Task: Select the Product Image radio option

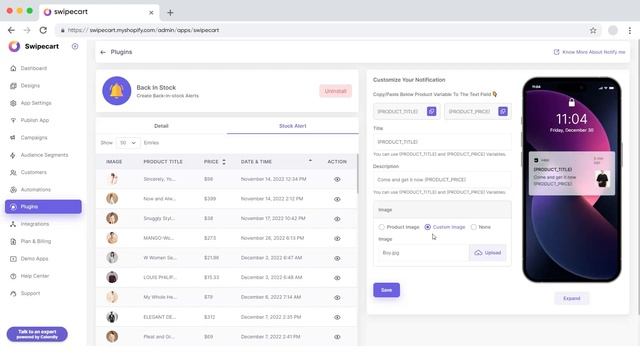Action: [382, 227]
